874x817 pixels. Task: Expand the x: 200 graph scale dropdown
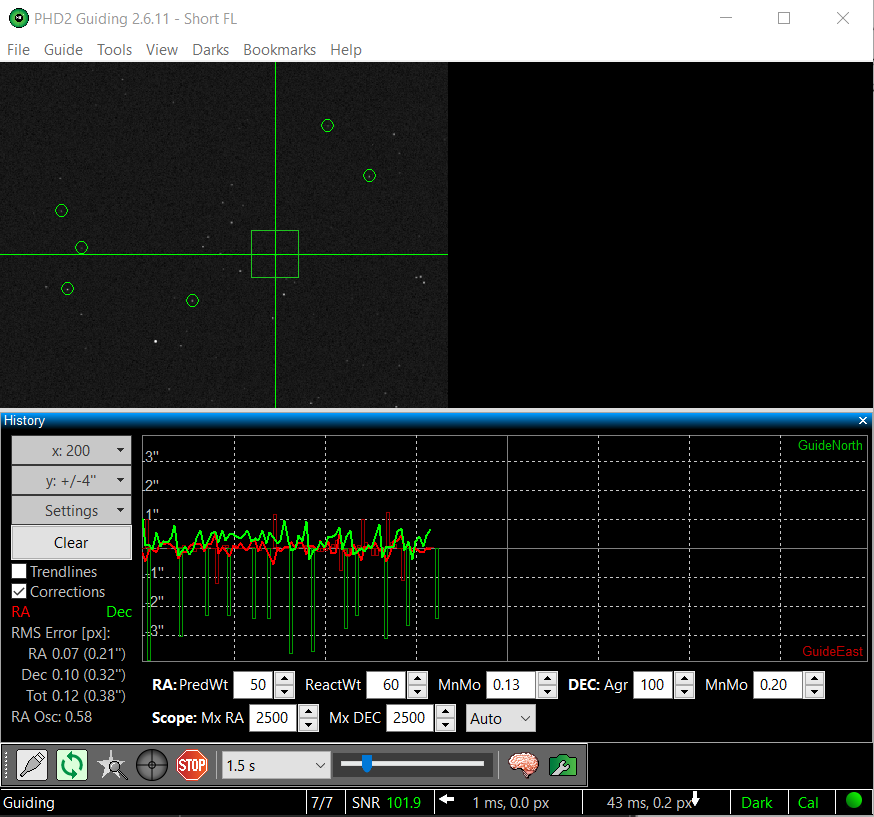(71, 451)
